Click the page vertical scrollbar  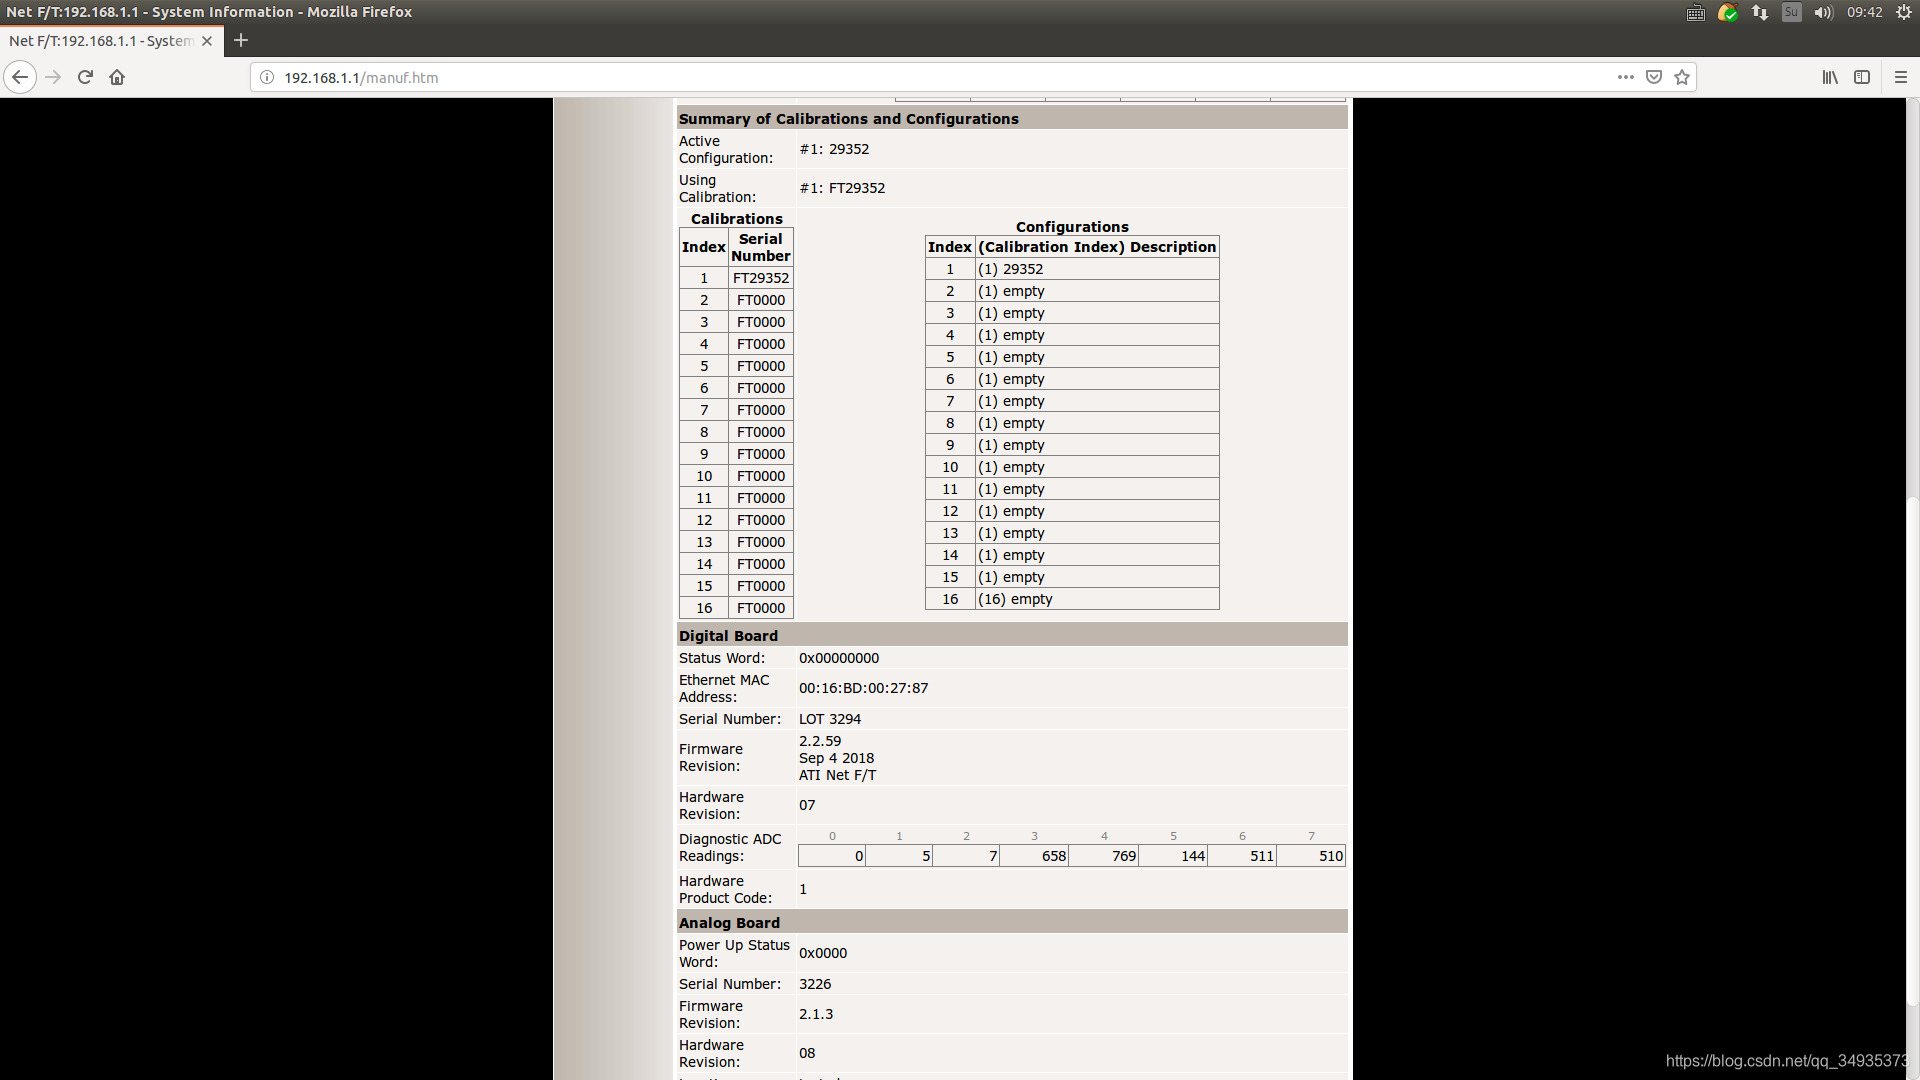coord(1913,750)
